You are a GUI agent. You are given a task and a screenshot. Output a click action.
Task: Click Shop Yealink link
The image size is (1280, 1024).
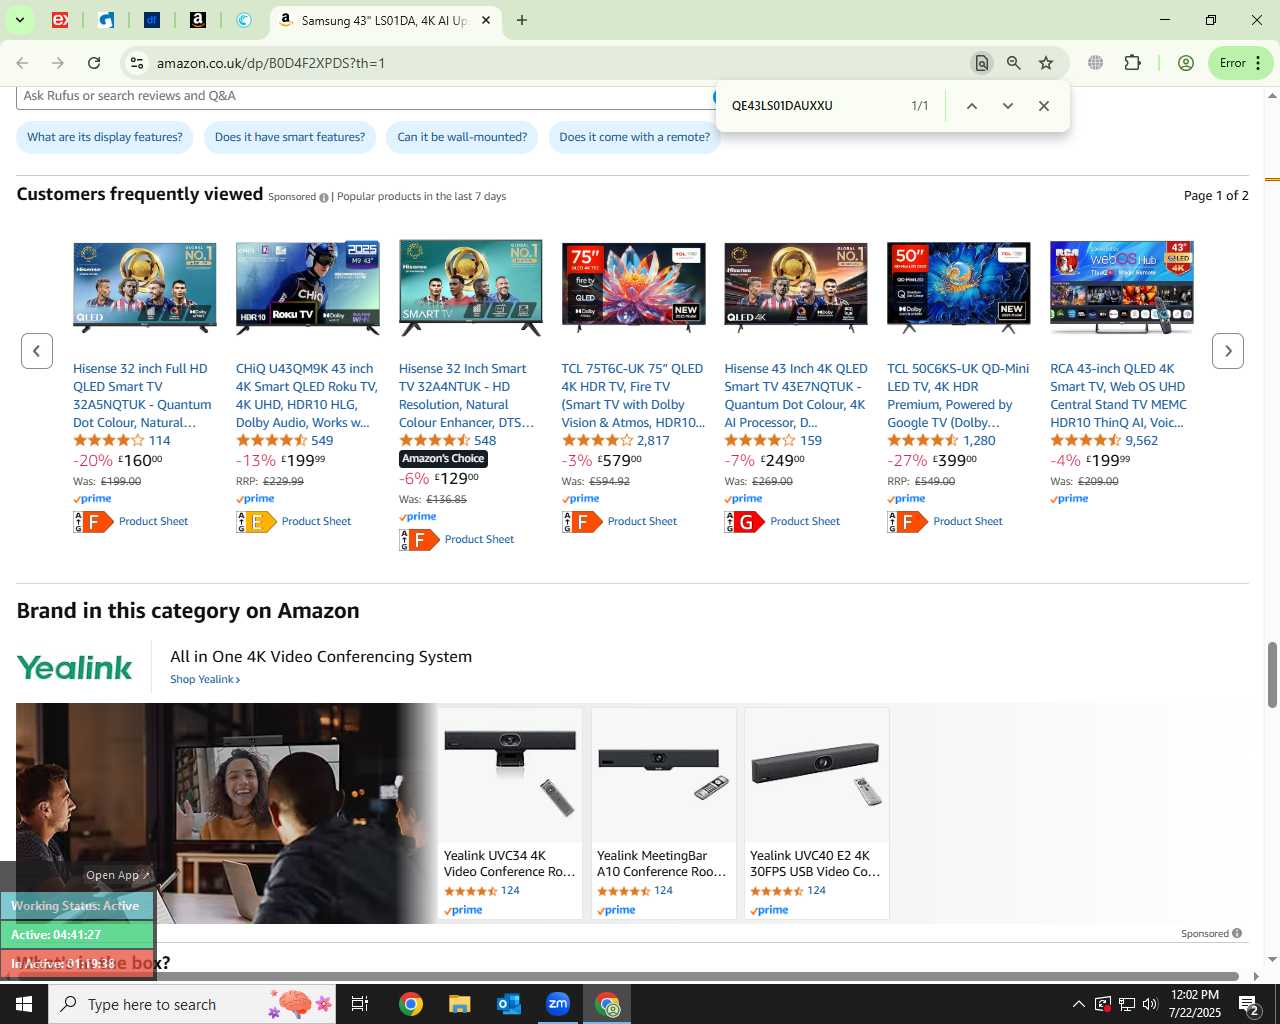pos(205,679)
